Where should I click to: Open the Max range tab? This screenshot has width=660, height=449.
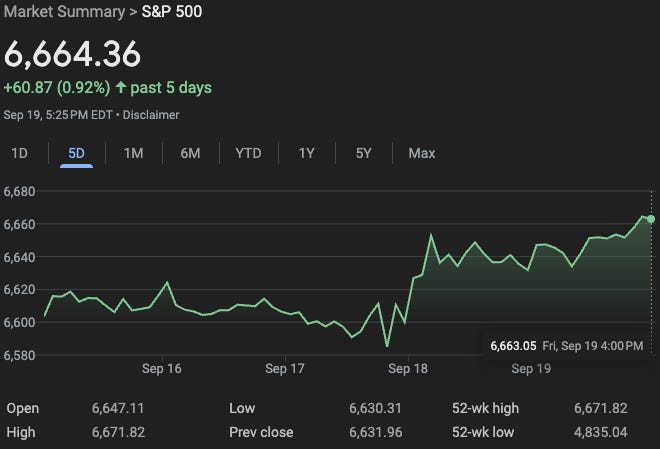[x=422, y=153]
